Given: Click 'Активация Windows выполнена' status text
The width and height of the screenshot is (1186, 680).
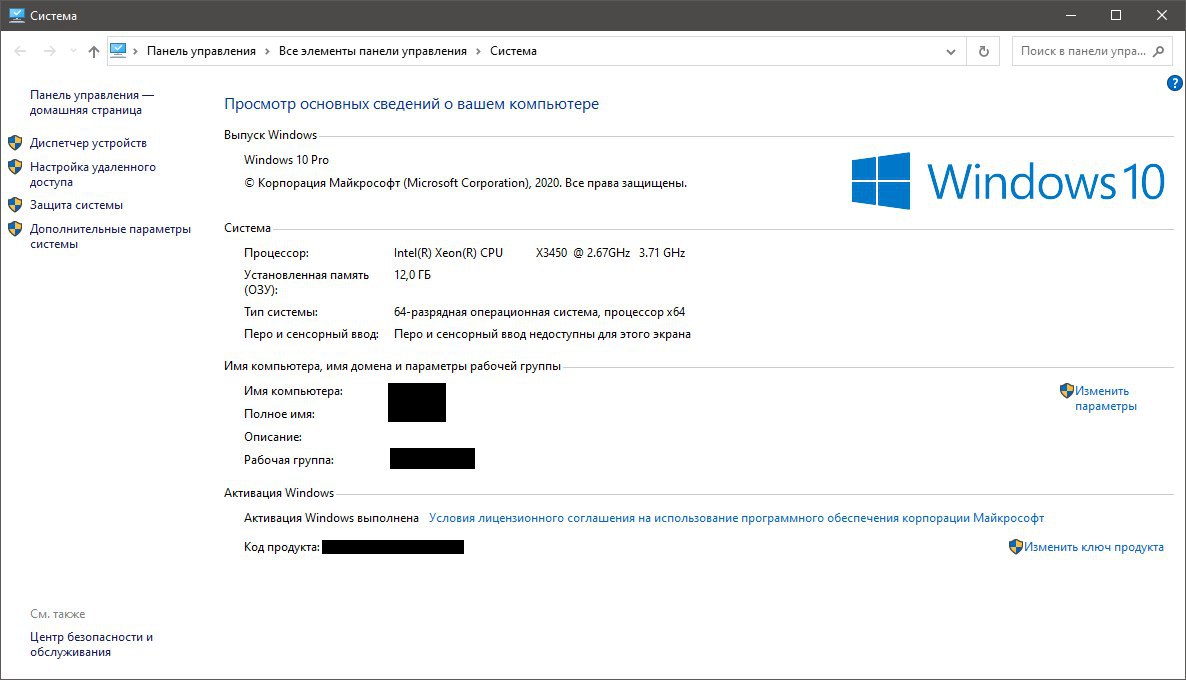Looking at the screenshot, I should pos(331,518).
